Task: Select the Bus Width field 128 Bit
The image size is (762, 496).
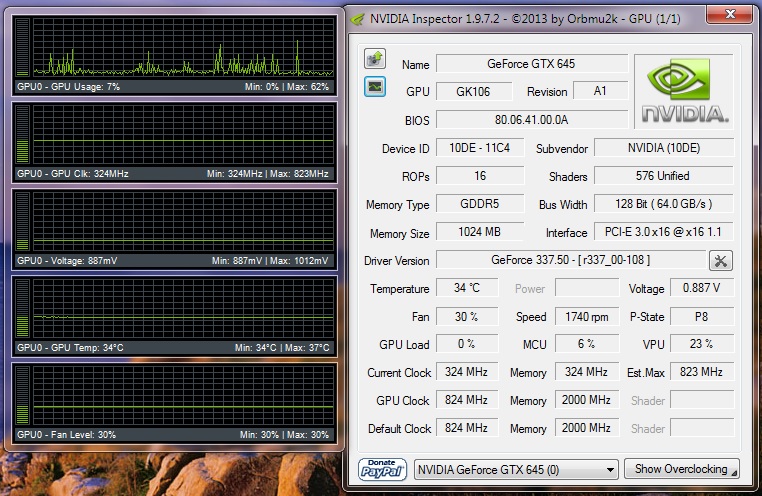Action: point(664,204)
